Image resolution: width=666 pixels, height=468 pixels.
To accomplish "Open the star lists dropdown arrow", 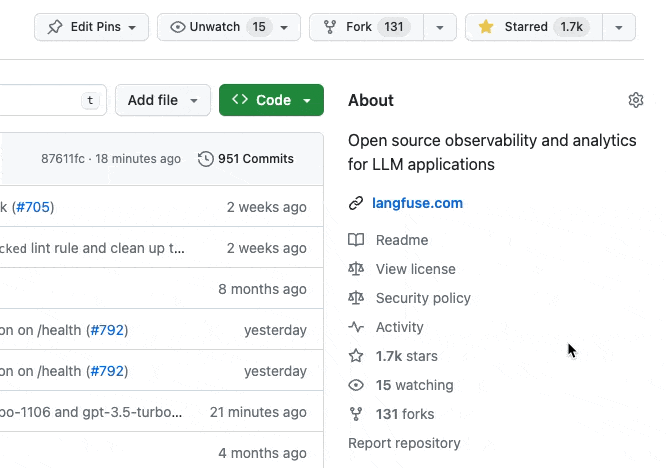I will [619, 27].
